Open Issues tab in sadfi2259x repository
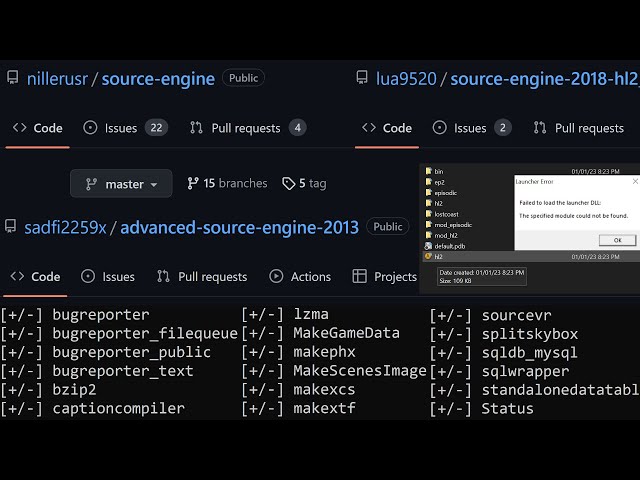The image size is (640, 480). (108, 277)
